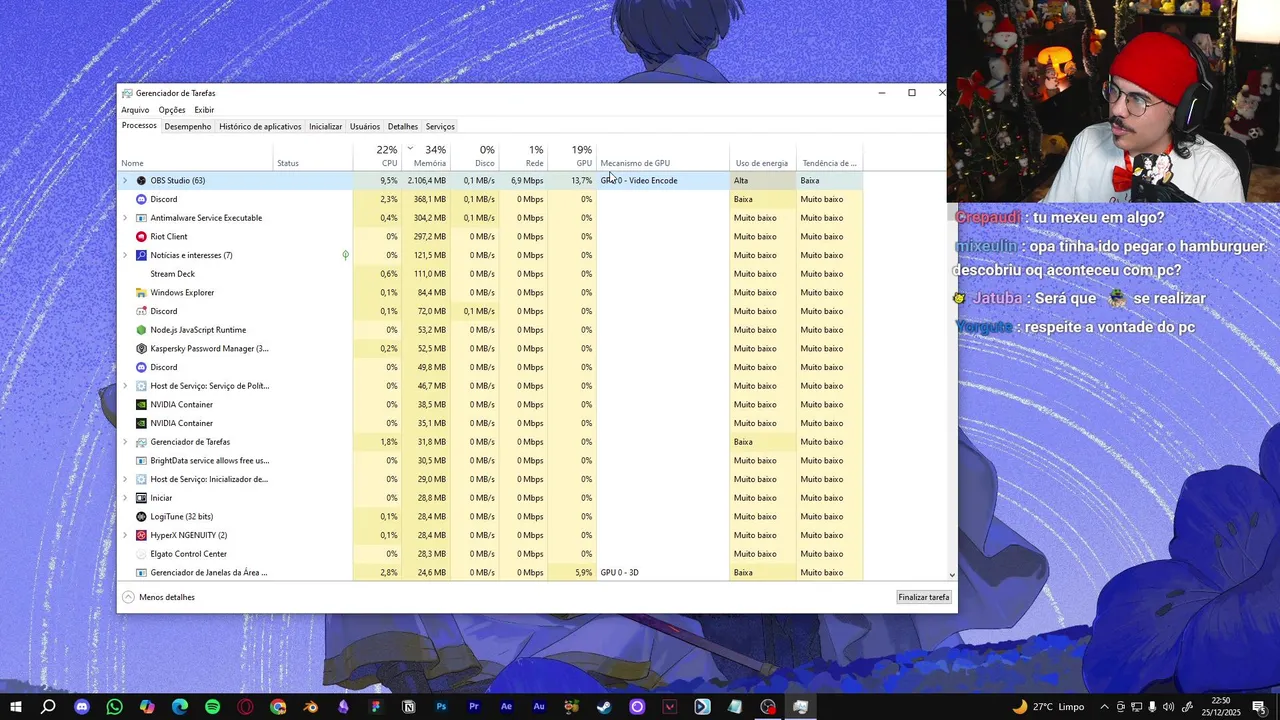This screenshot has width=1280, height=720.
Task: Click the HyperX NGENUITY process icon
Action: coord(141,535)
